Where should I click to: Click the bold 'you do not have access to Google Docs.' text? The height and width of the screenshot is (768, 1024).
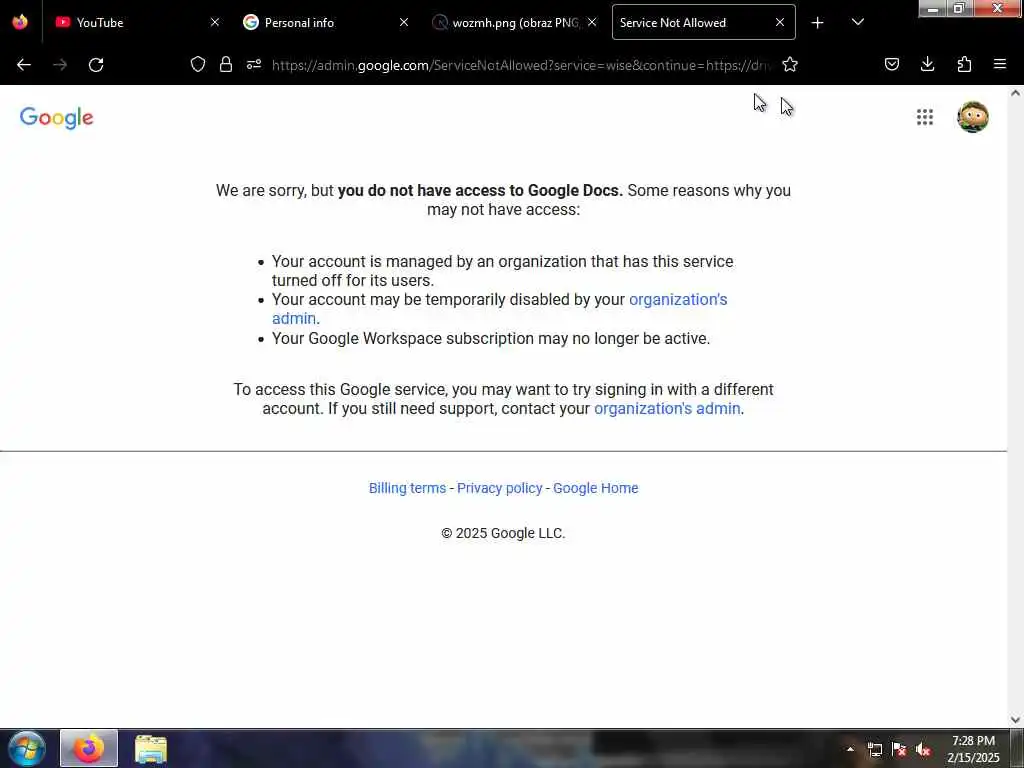pos(480,190)
